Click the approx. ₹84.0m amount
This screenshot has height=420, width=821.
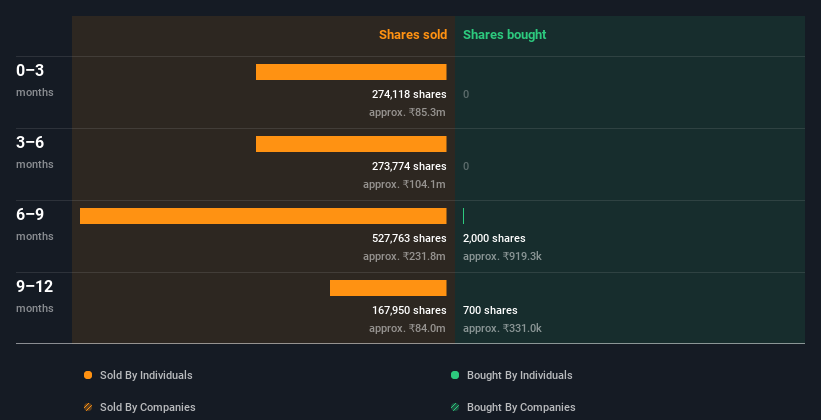(407, 328)
